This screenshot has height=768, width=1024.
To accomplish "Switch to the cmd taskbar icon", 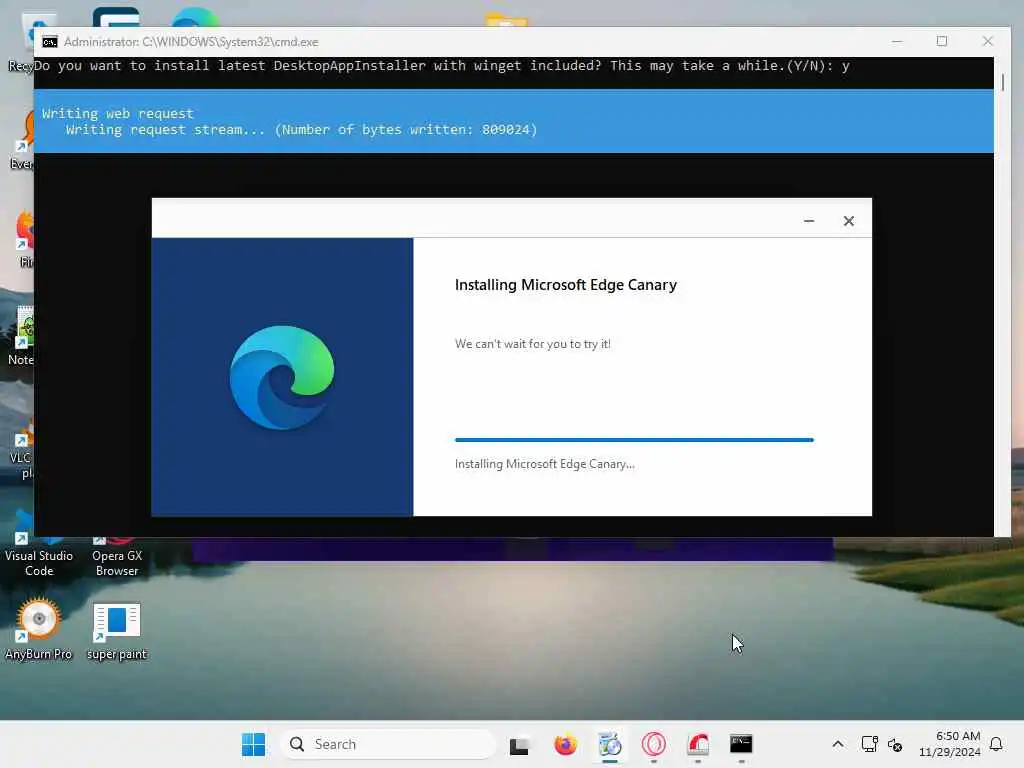I will [741, 744].
